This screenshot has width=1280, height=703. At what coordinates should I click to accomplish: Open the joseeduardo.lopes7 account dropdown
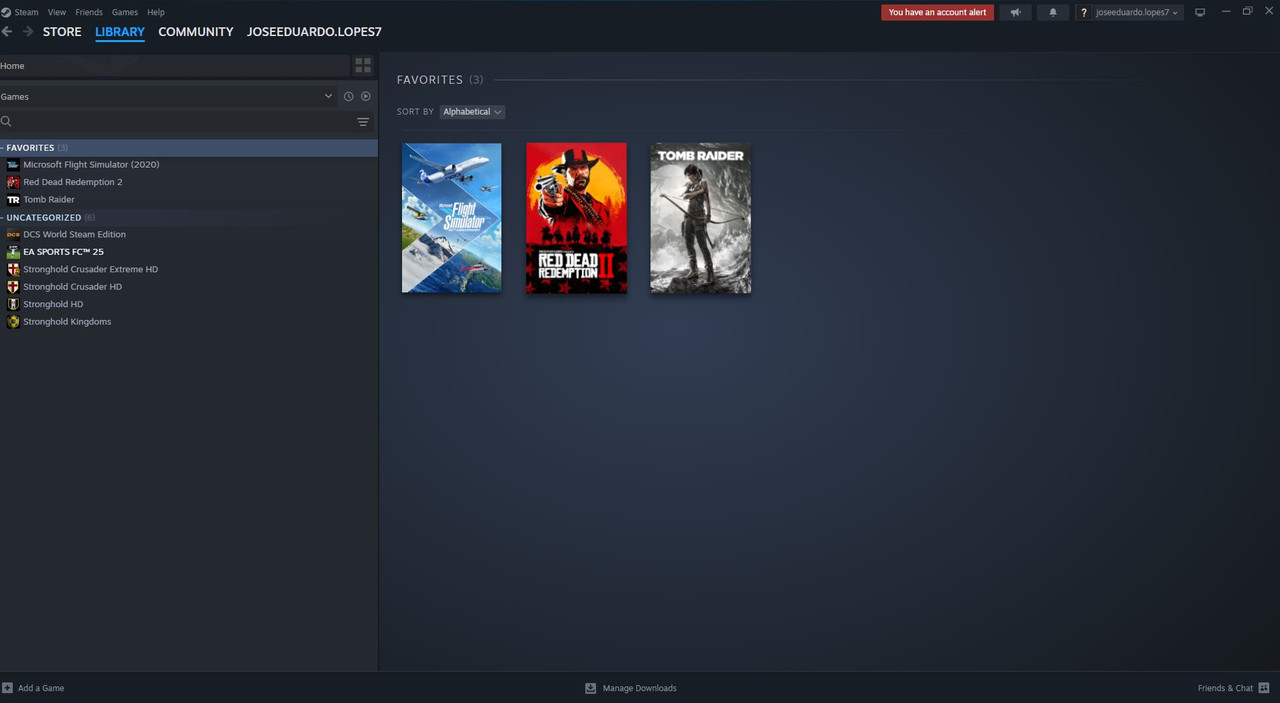[1137, 12]
